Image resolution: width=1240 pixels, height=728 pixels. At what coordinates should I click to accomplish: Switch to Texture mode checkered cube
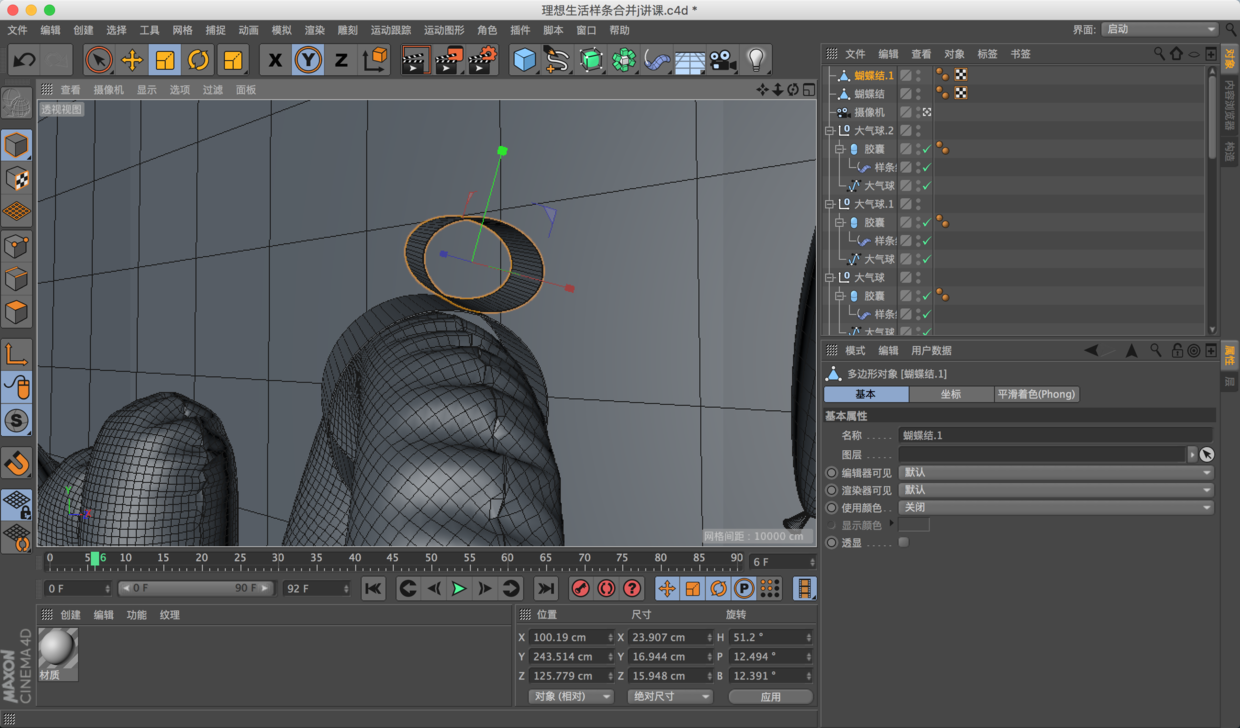pos(16,179)
